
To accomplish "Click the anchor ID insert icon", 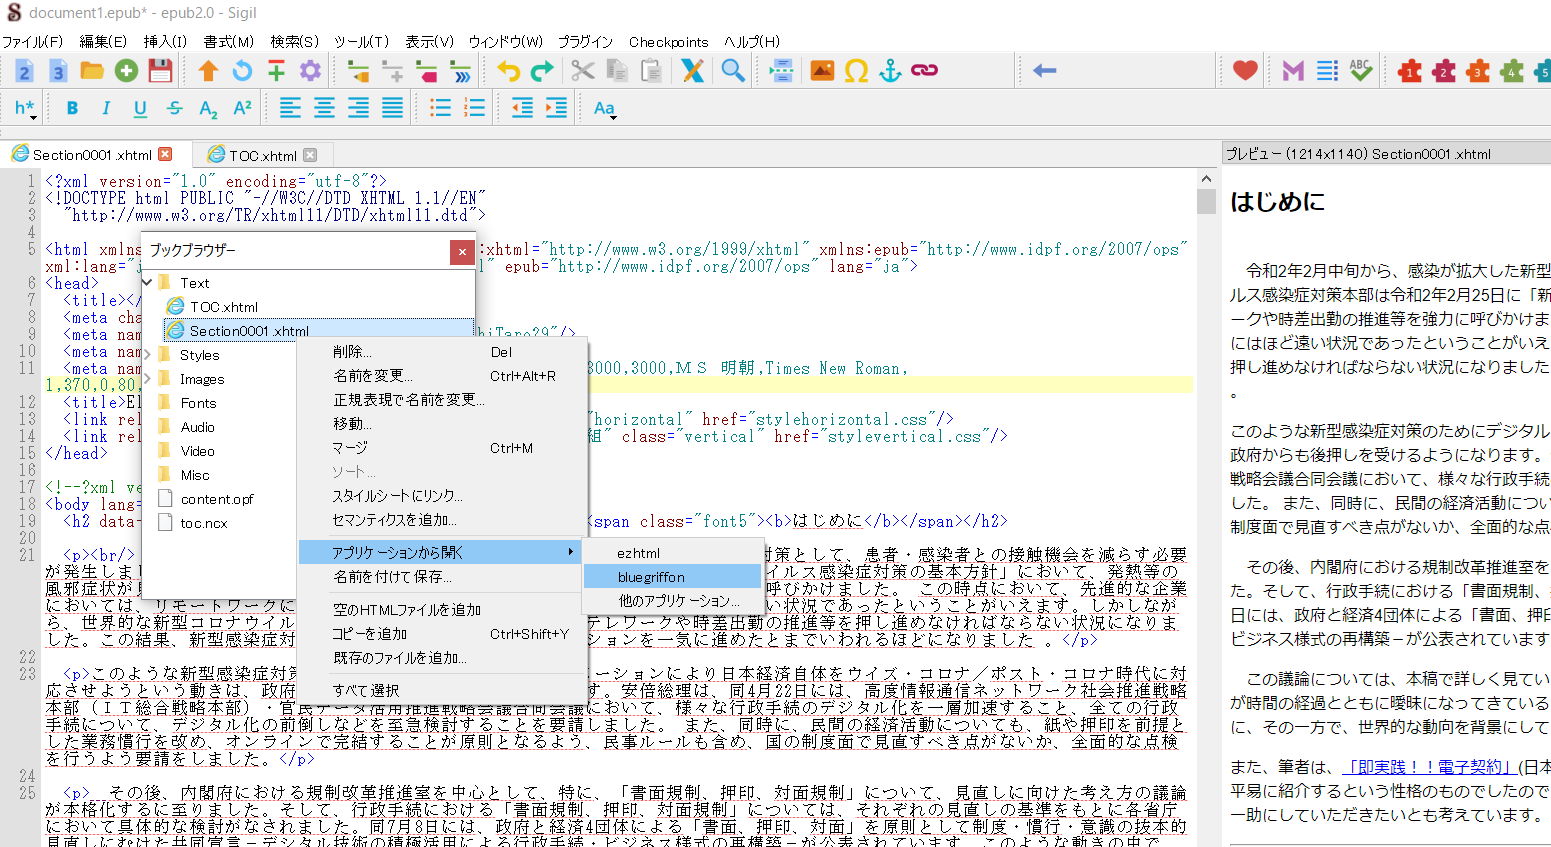I will (x=890, y=70).
